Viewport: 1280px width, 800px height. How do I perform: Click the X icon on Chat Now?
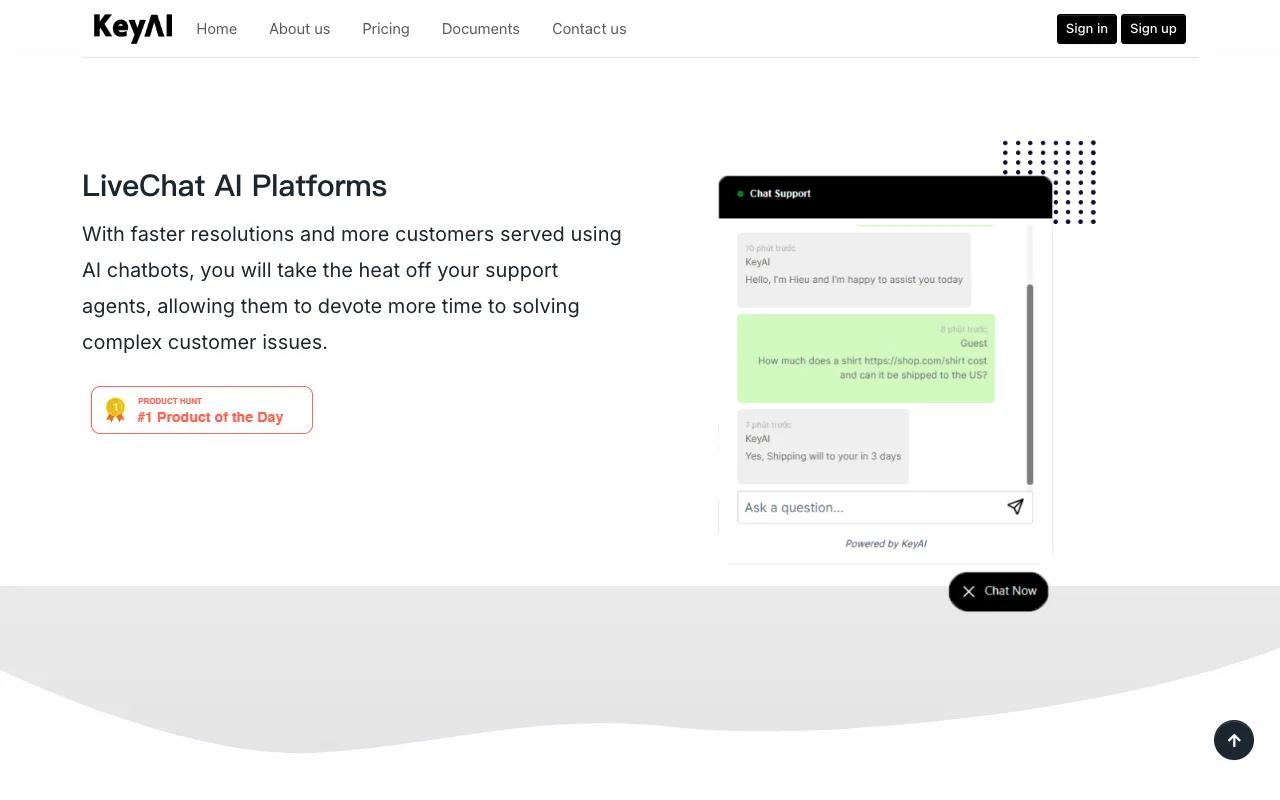[x=969, y=592]
